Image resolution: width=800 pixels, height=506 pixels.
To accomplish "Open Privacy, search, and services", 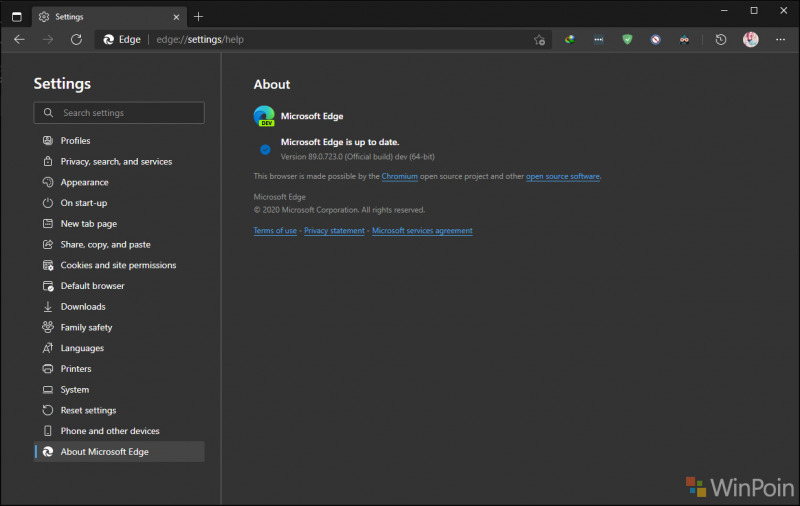I will click(x=119, y=161).
